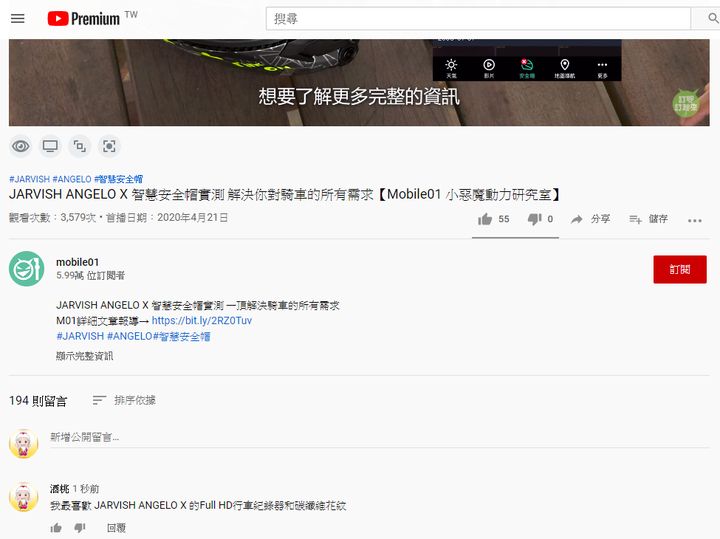
Task: Switch to theater monitor mode icon
Action: tap(50, 146)
